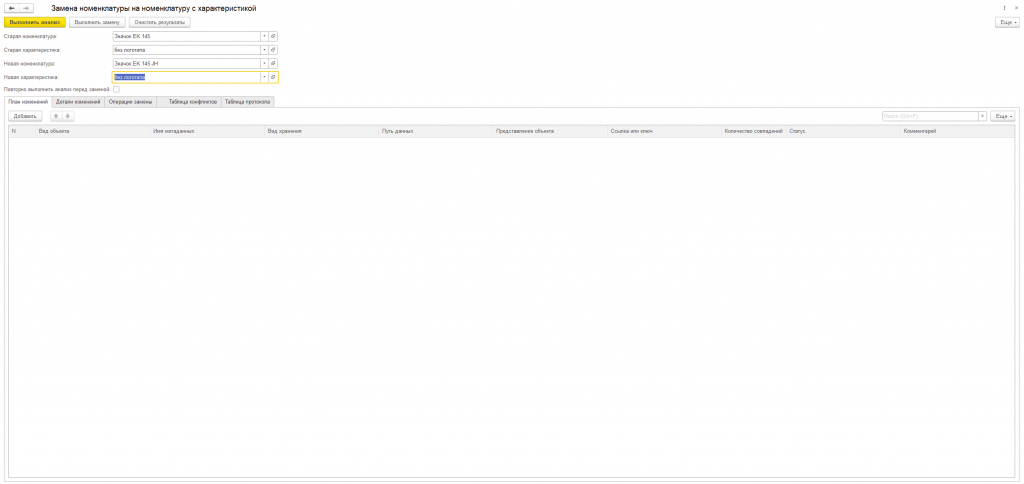Image resolution: width=1024 pixels, height=484 pixels.
Task: Expand the Старая характеристика dropdown arrow
Action: [264, 50]
